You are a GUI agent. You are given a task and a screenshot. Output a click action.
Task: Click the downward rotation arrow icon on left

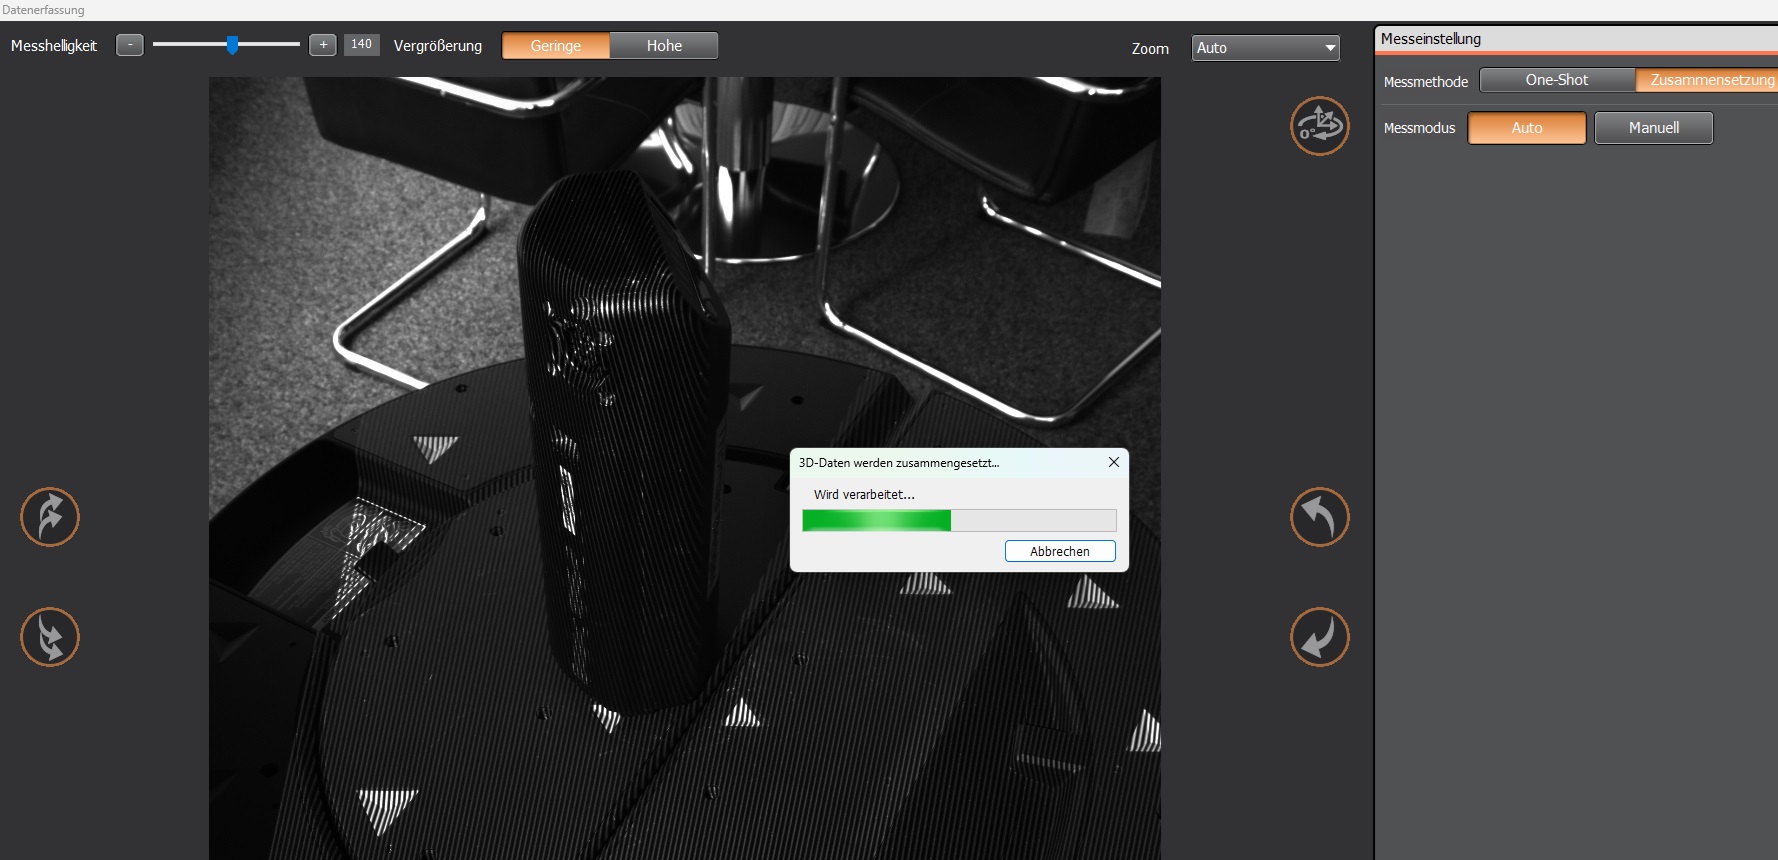point(50,637)
